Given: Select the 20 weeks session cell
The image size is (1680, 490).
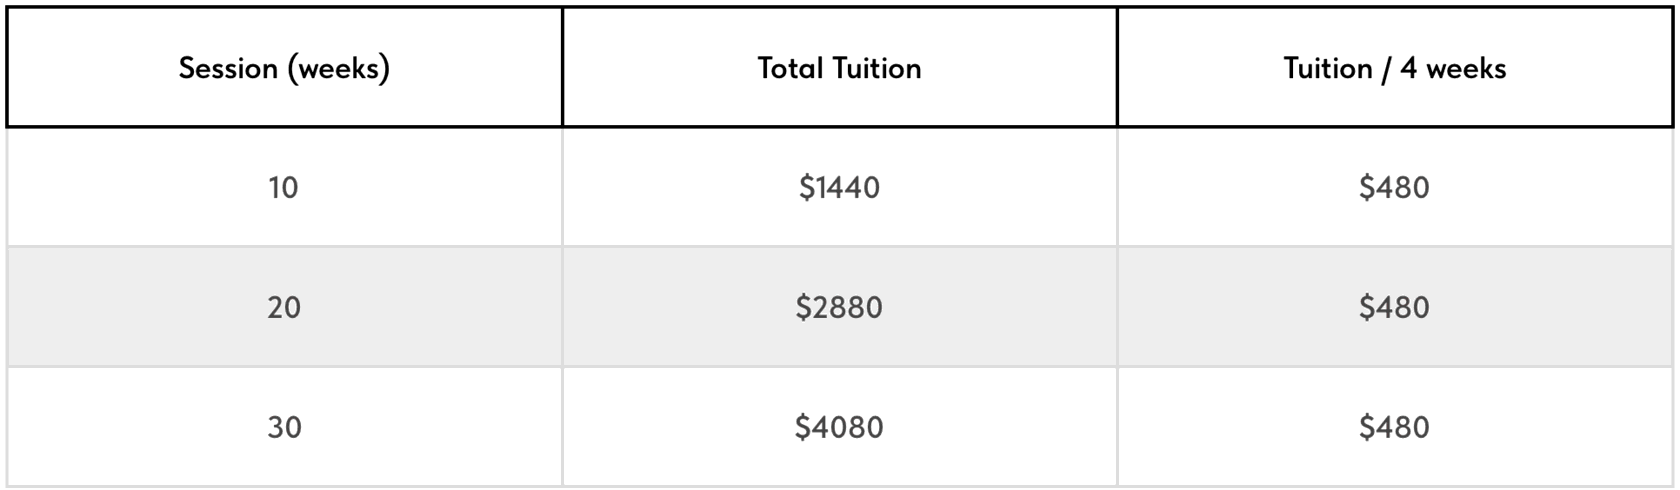Looking at the screenshot, I should pos(284,307).
